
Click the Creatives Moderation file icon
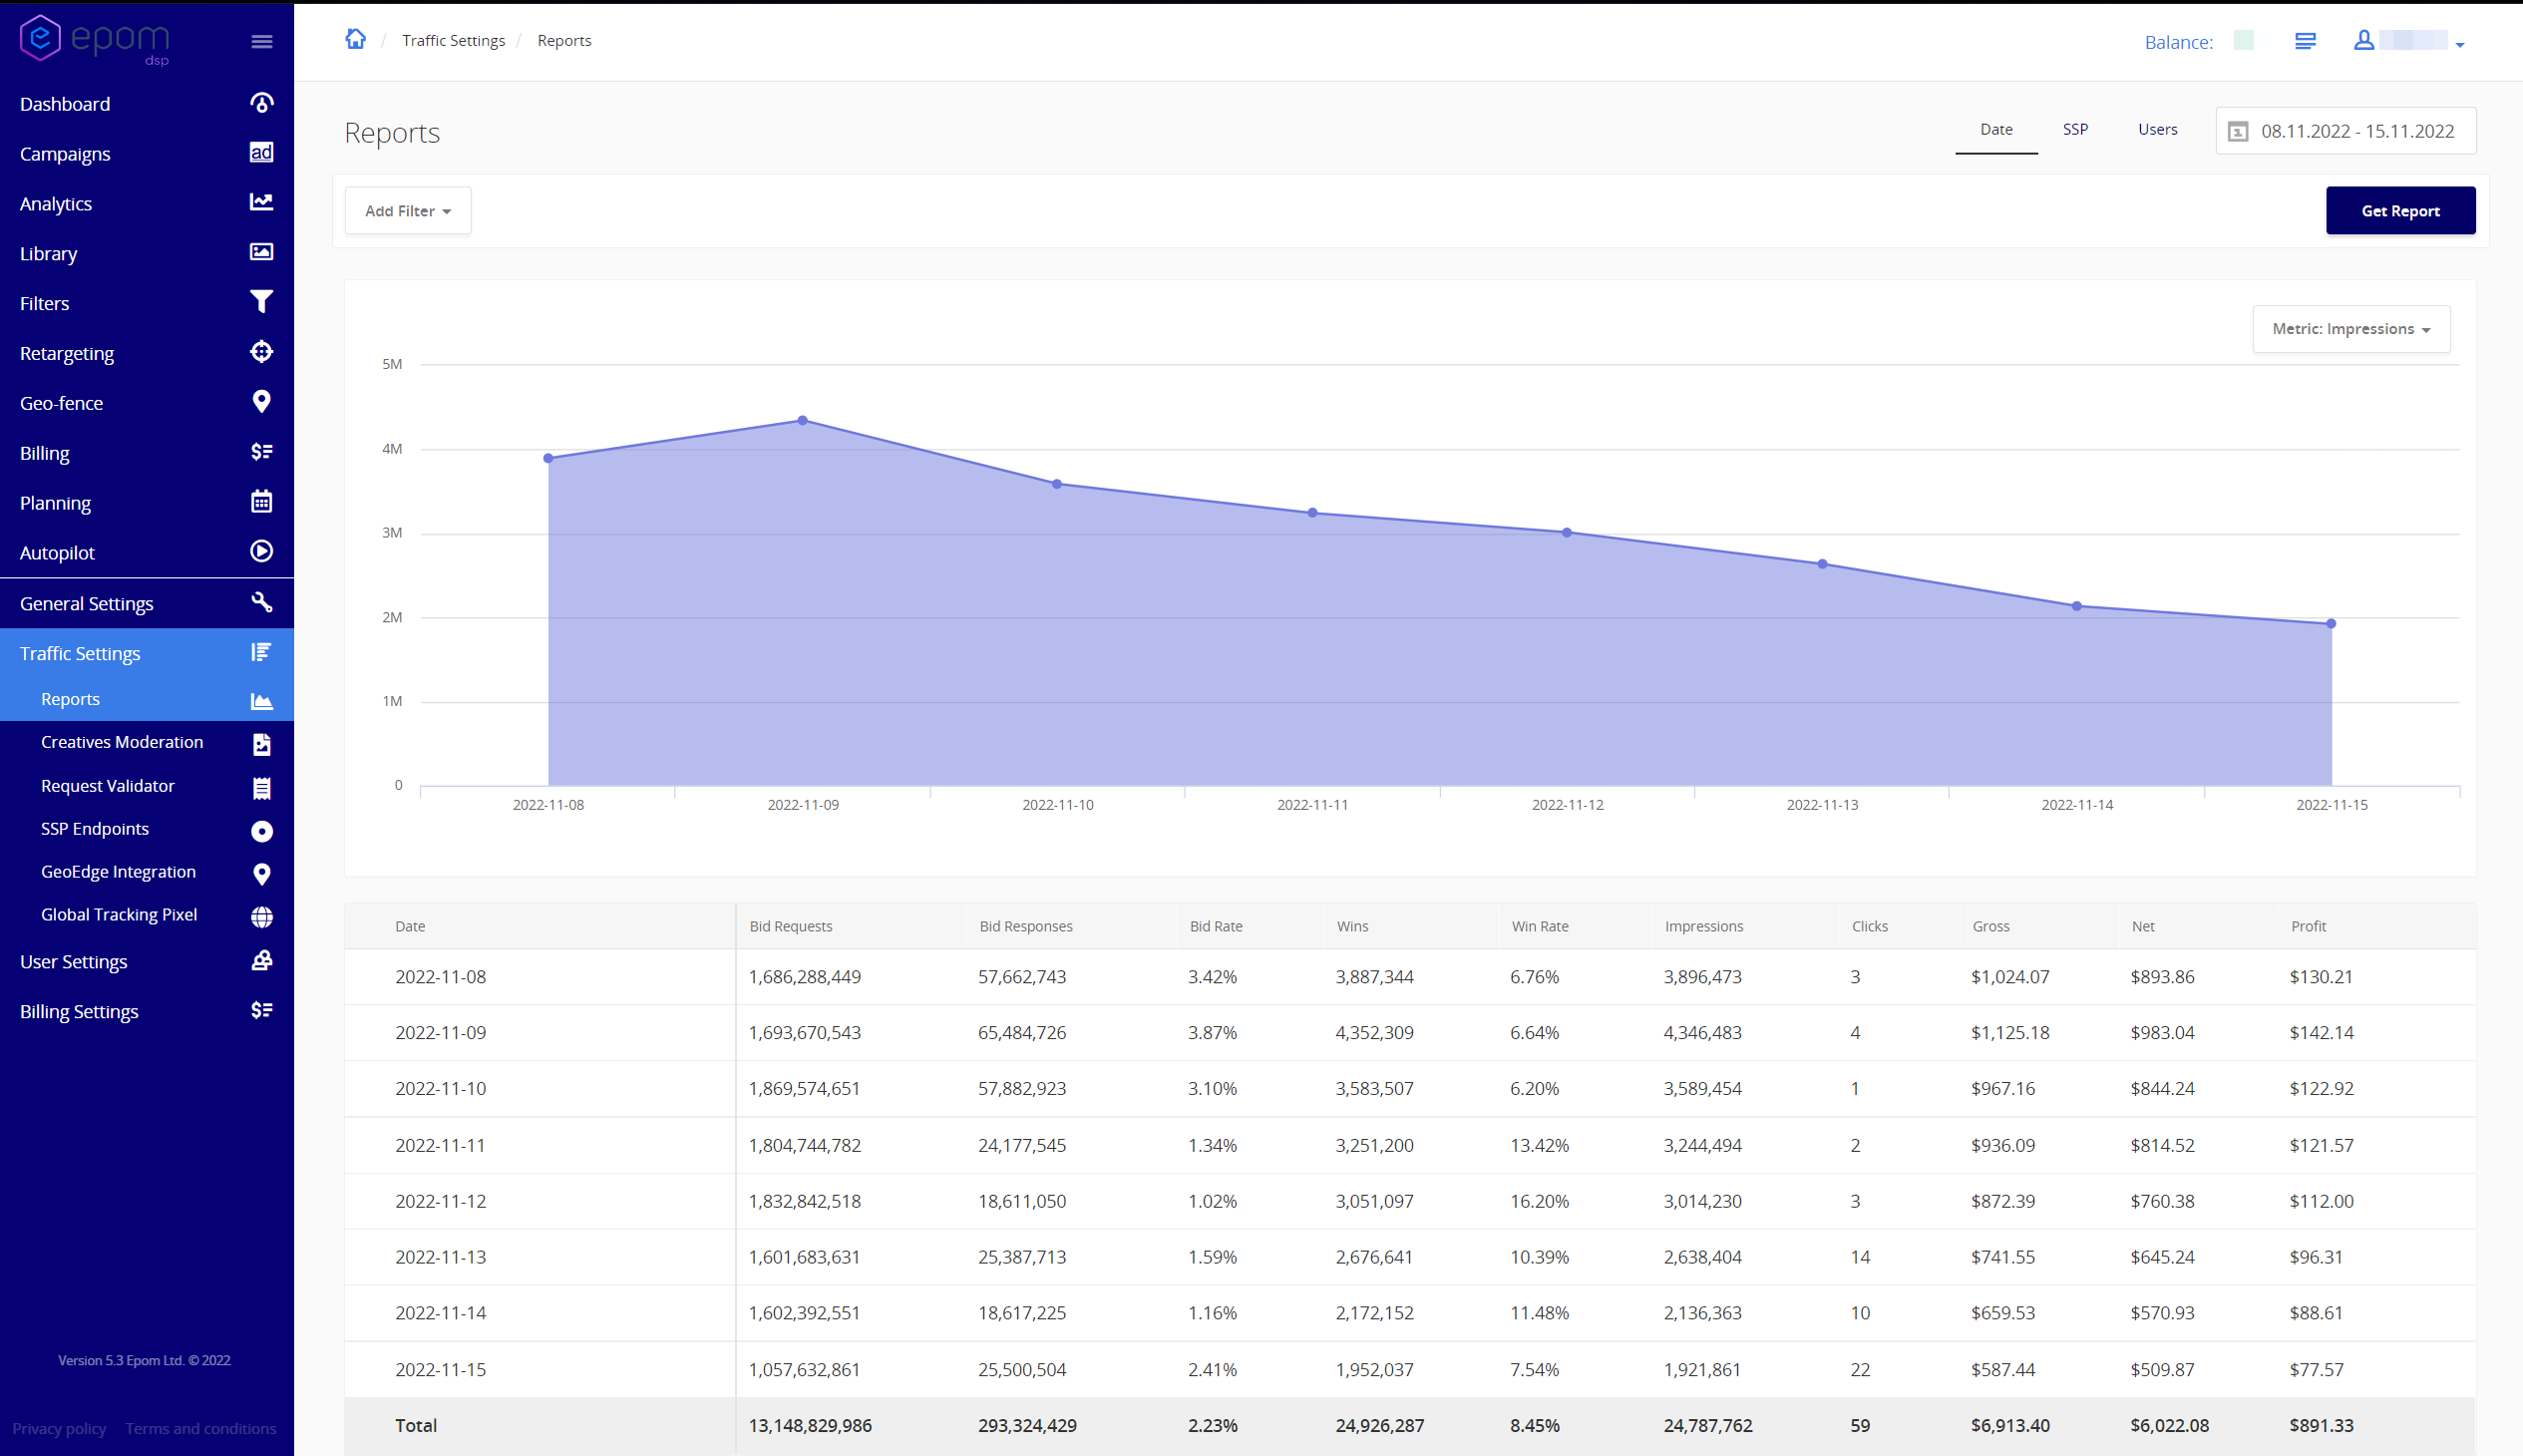tap(261, 744)
